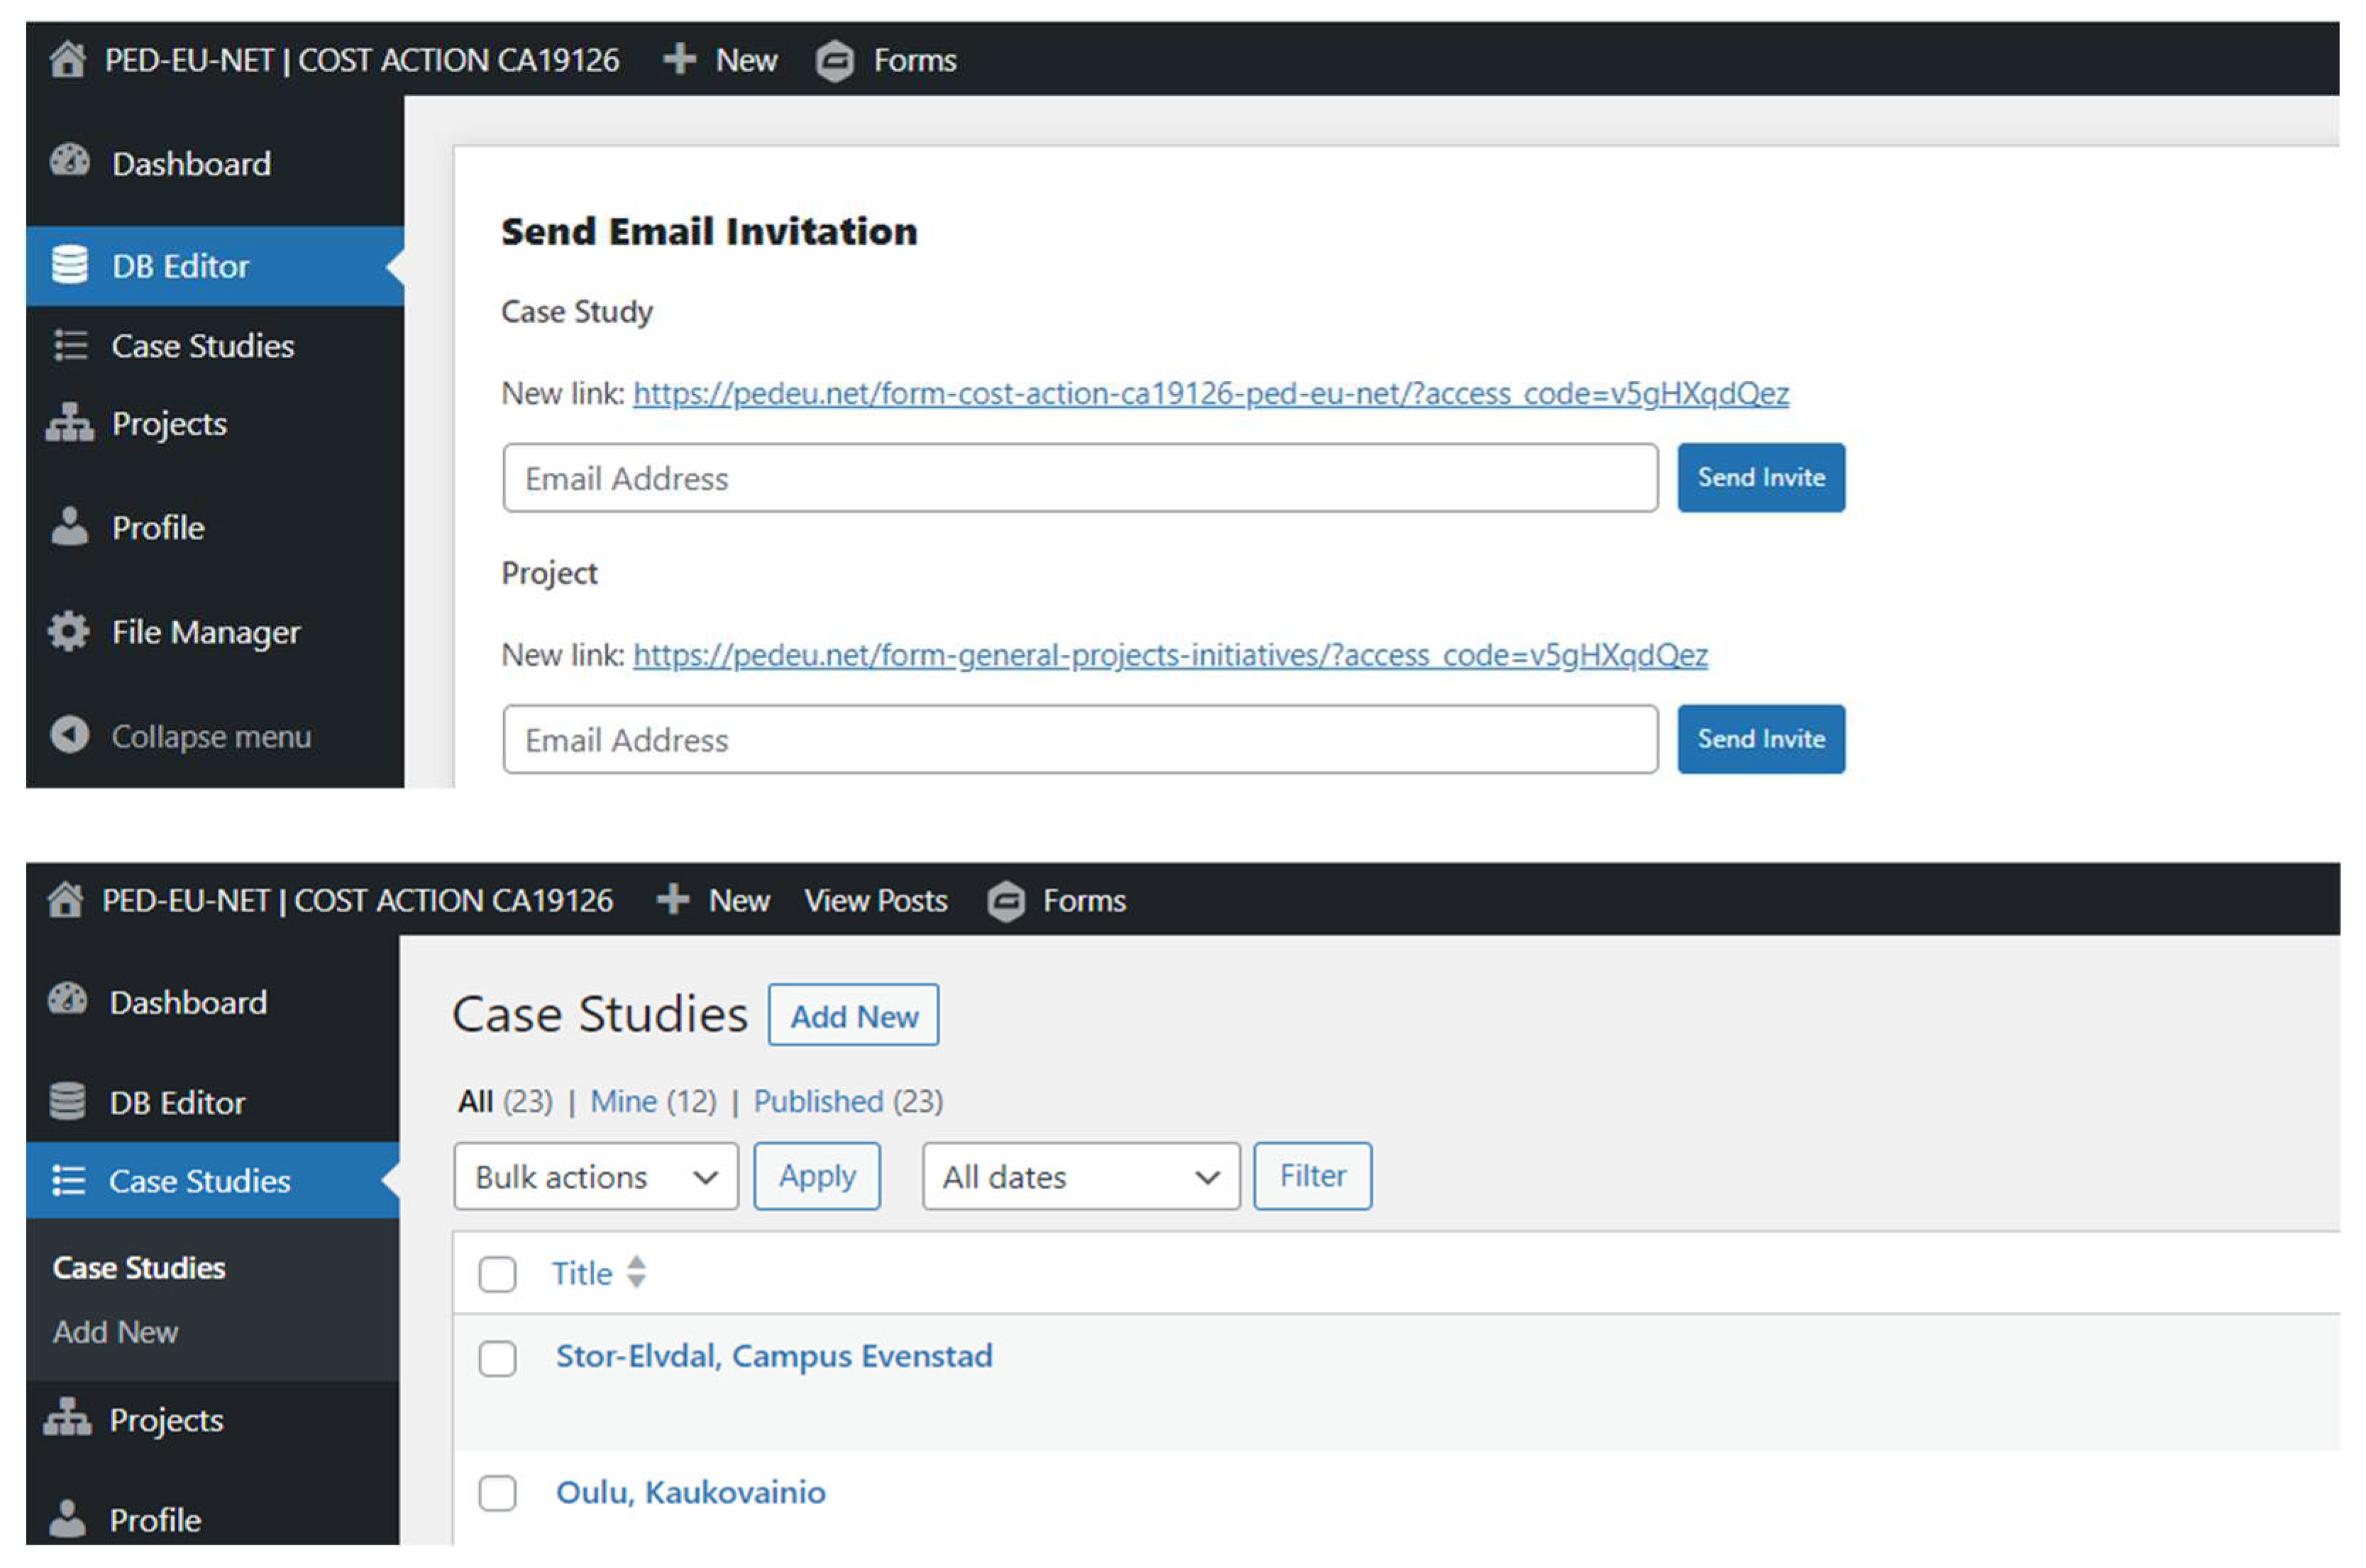The width and height of the screenshot is (2366, 1568).
Task: Click the Add New button beside Case Studies heading
Action: pyautogui.click(x=853, y=1016)
